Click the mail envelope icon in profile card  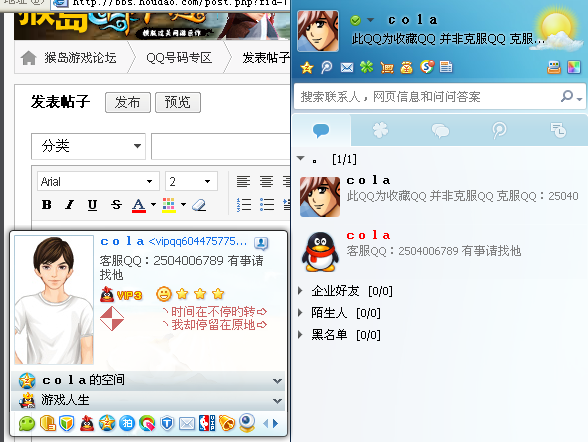(187, 424)
